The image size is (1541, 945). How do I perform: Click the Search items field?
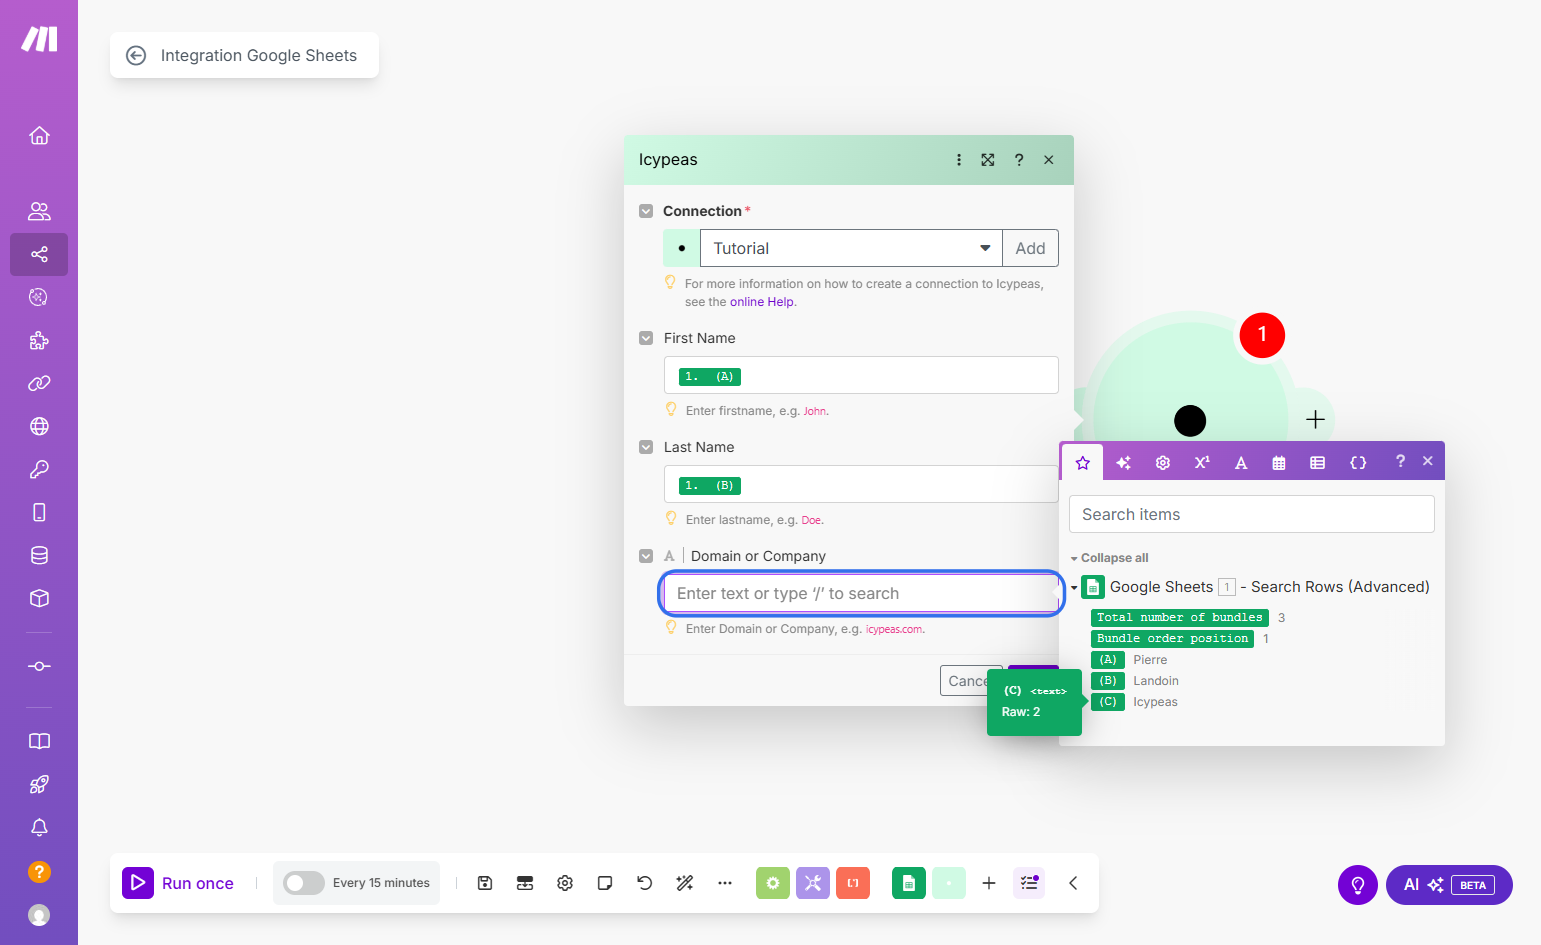pos(1252,514)
